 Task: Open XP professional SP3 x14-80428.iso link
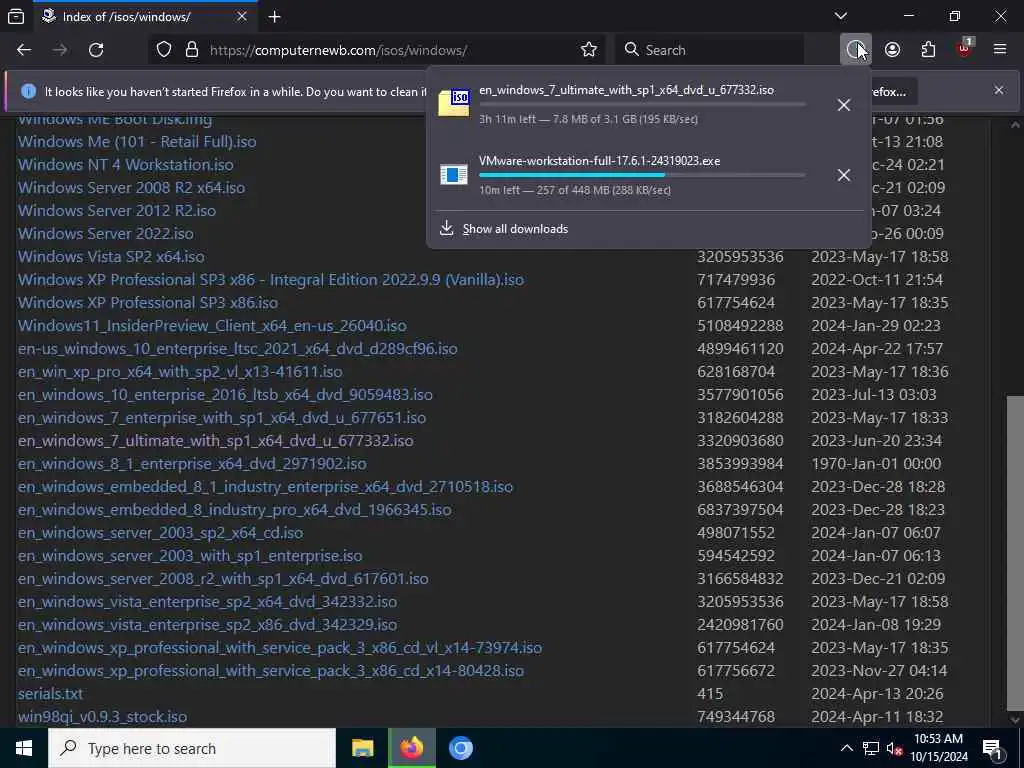[x=270, y=671]
